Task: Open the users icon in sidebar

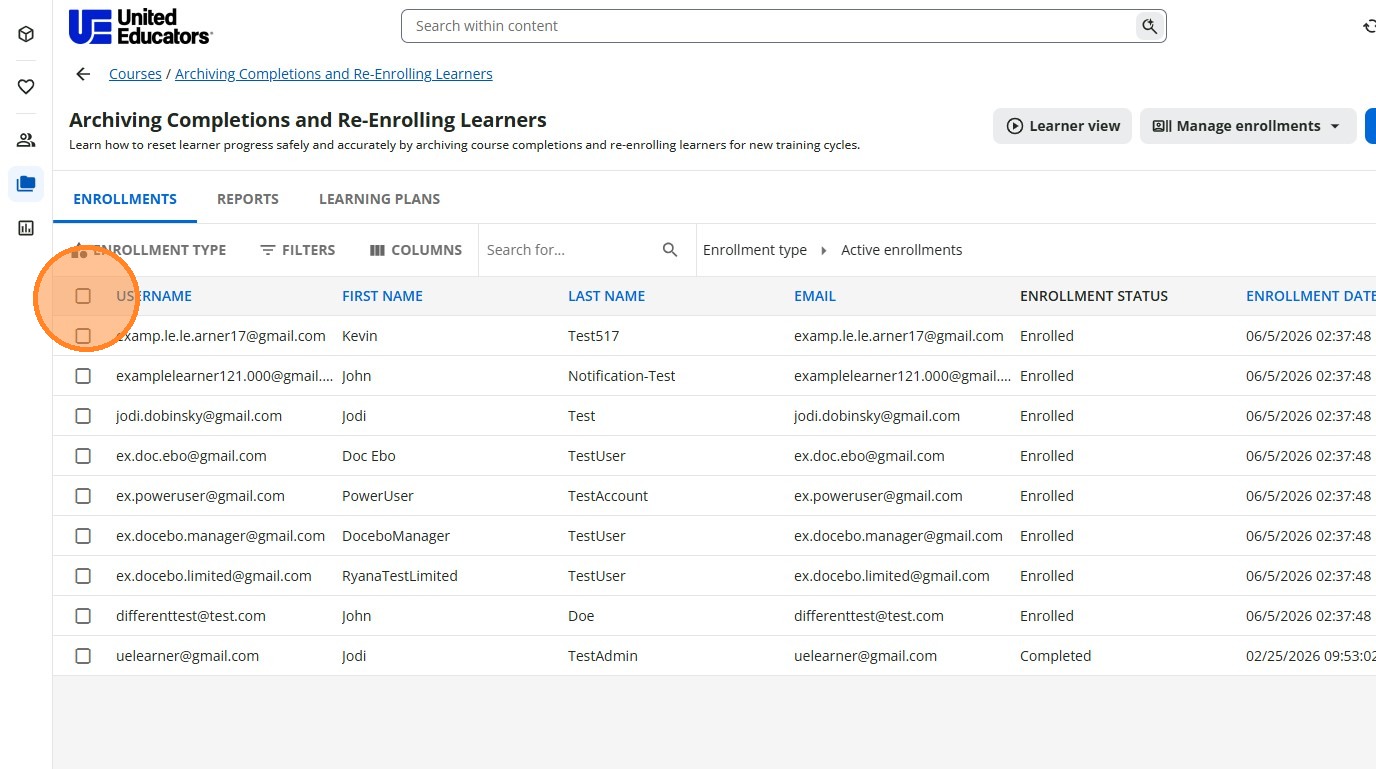Action: [x=26, y=140]
